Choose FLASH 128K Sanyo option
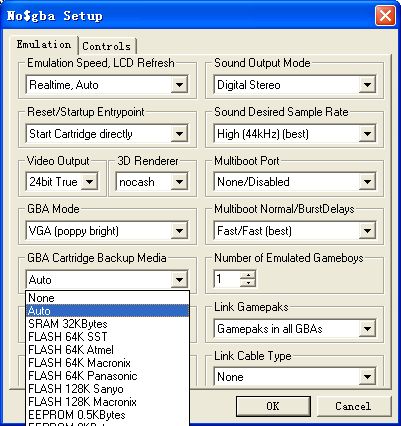 107,389
